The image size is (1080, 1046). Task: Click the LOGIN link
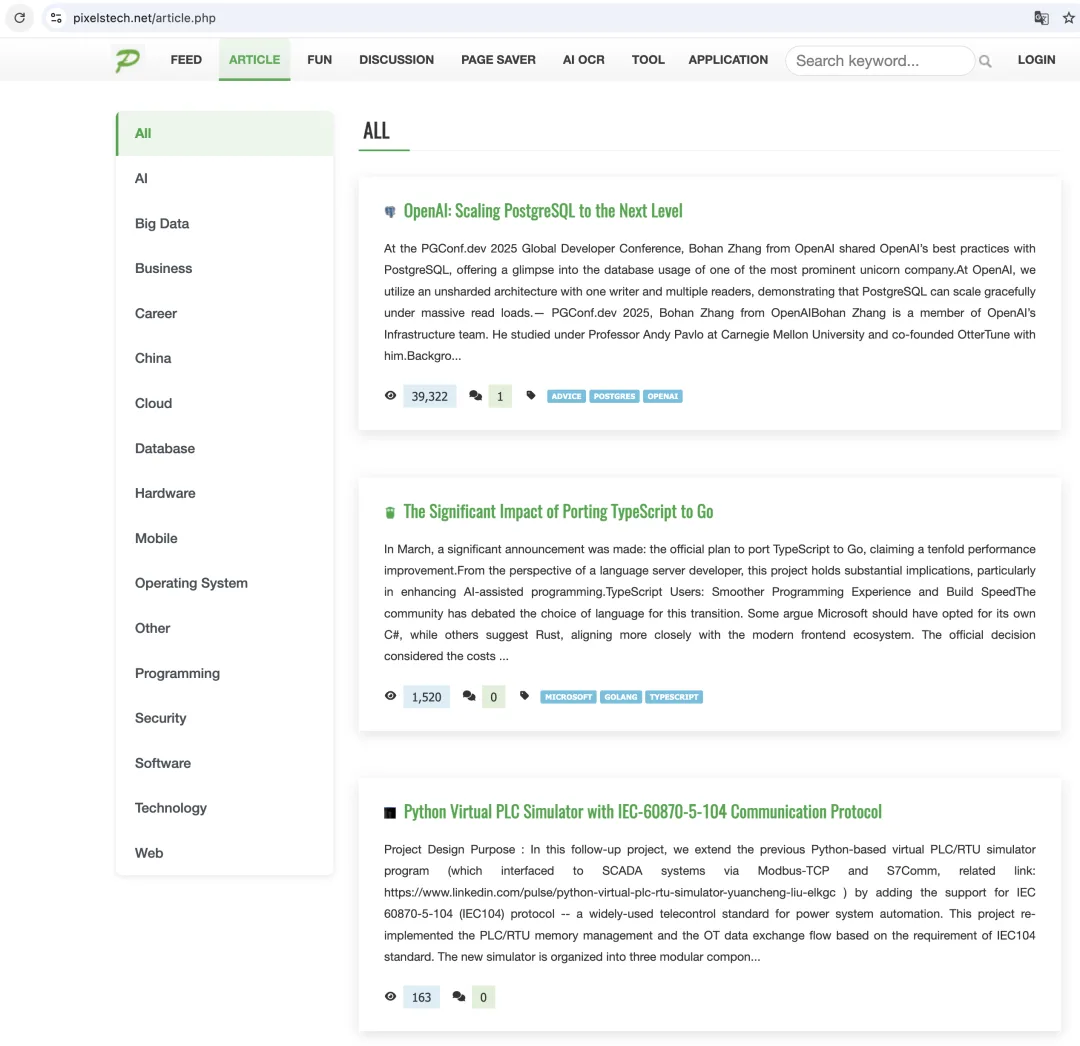(x=1036, y=60)
